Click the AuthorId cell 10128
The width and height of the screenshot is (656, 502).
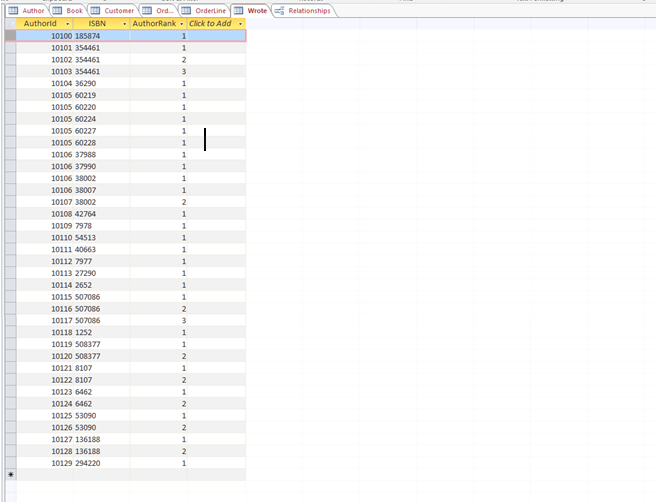(45, 451)
